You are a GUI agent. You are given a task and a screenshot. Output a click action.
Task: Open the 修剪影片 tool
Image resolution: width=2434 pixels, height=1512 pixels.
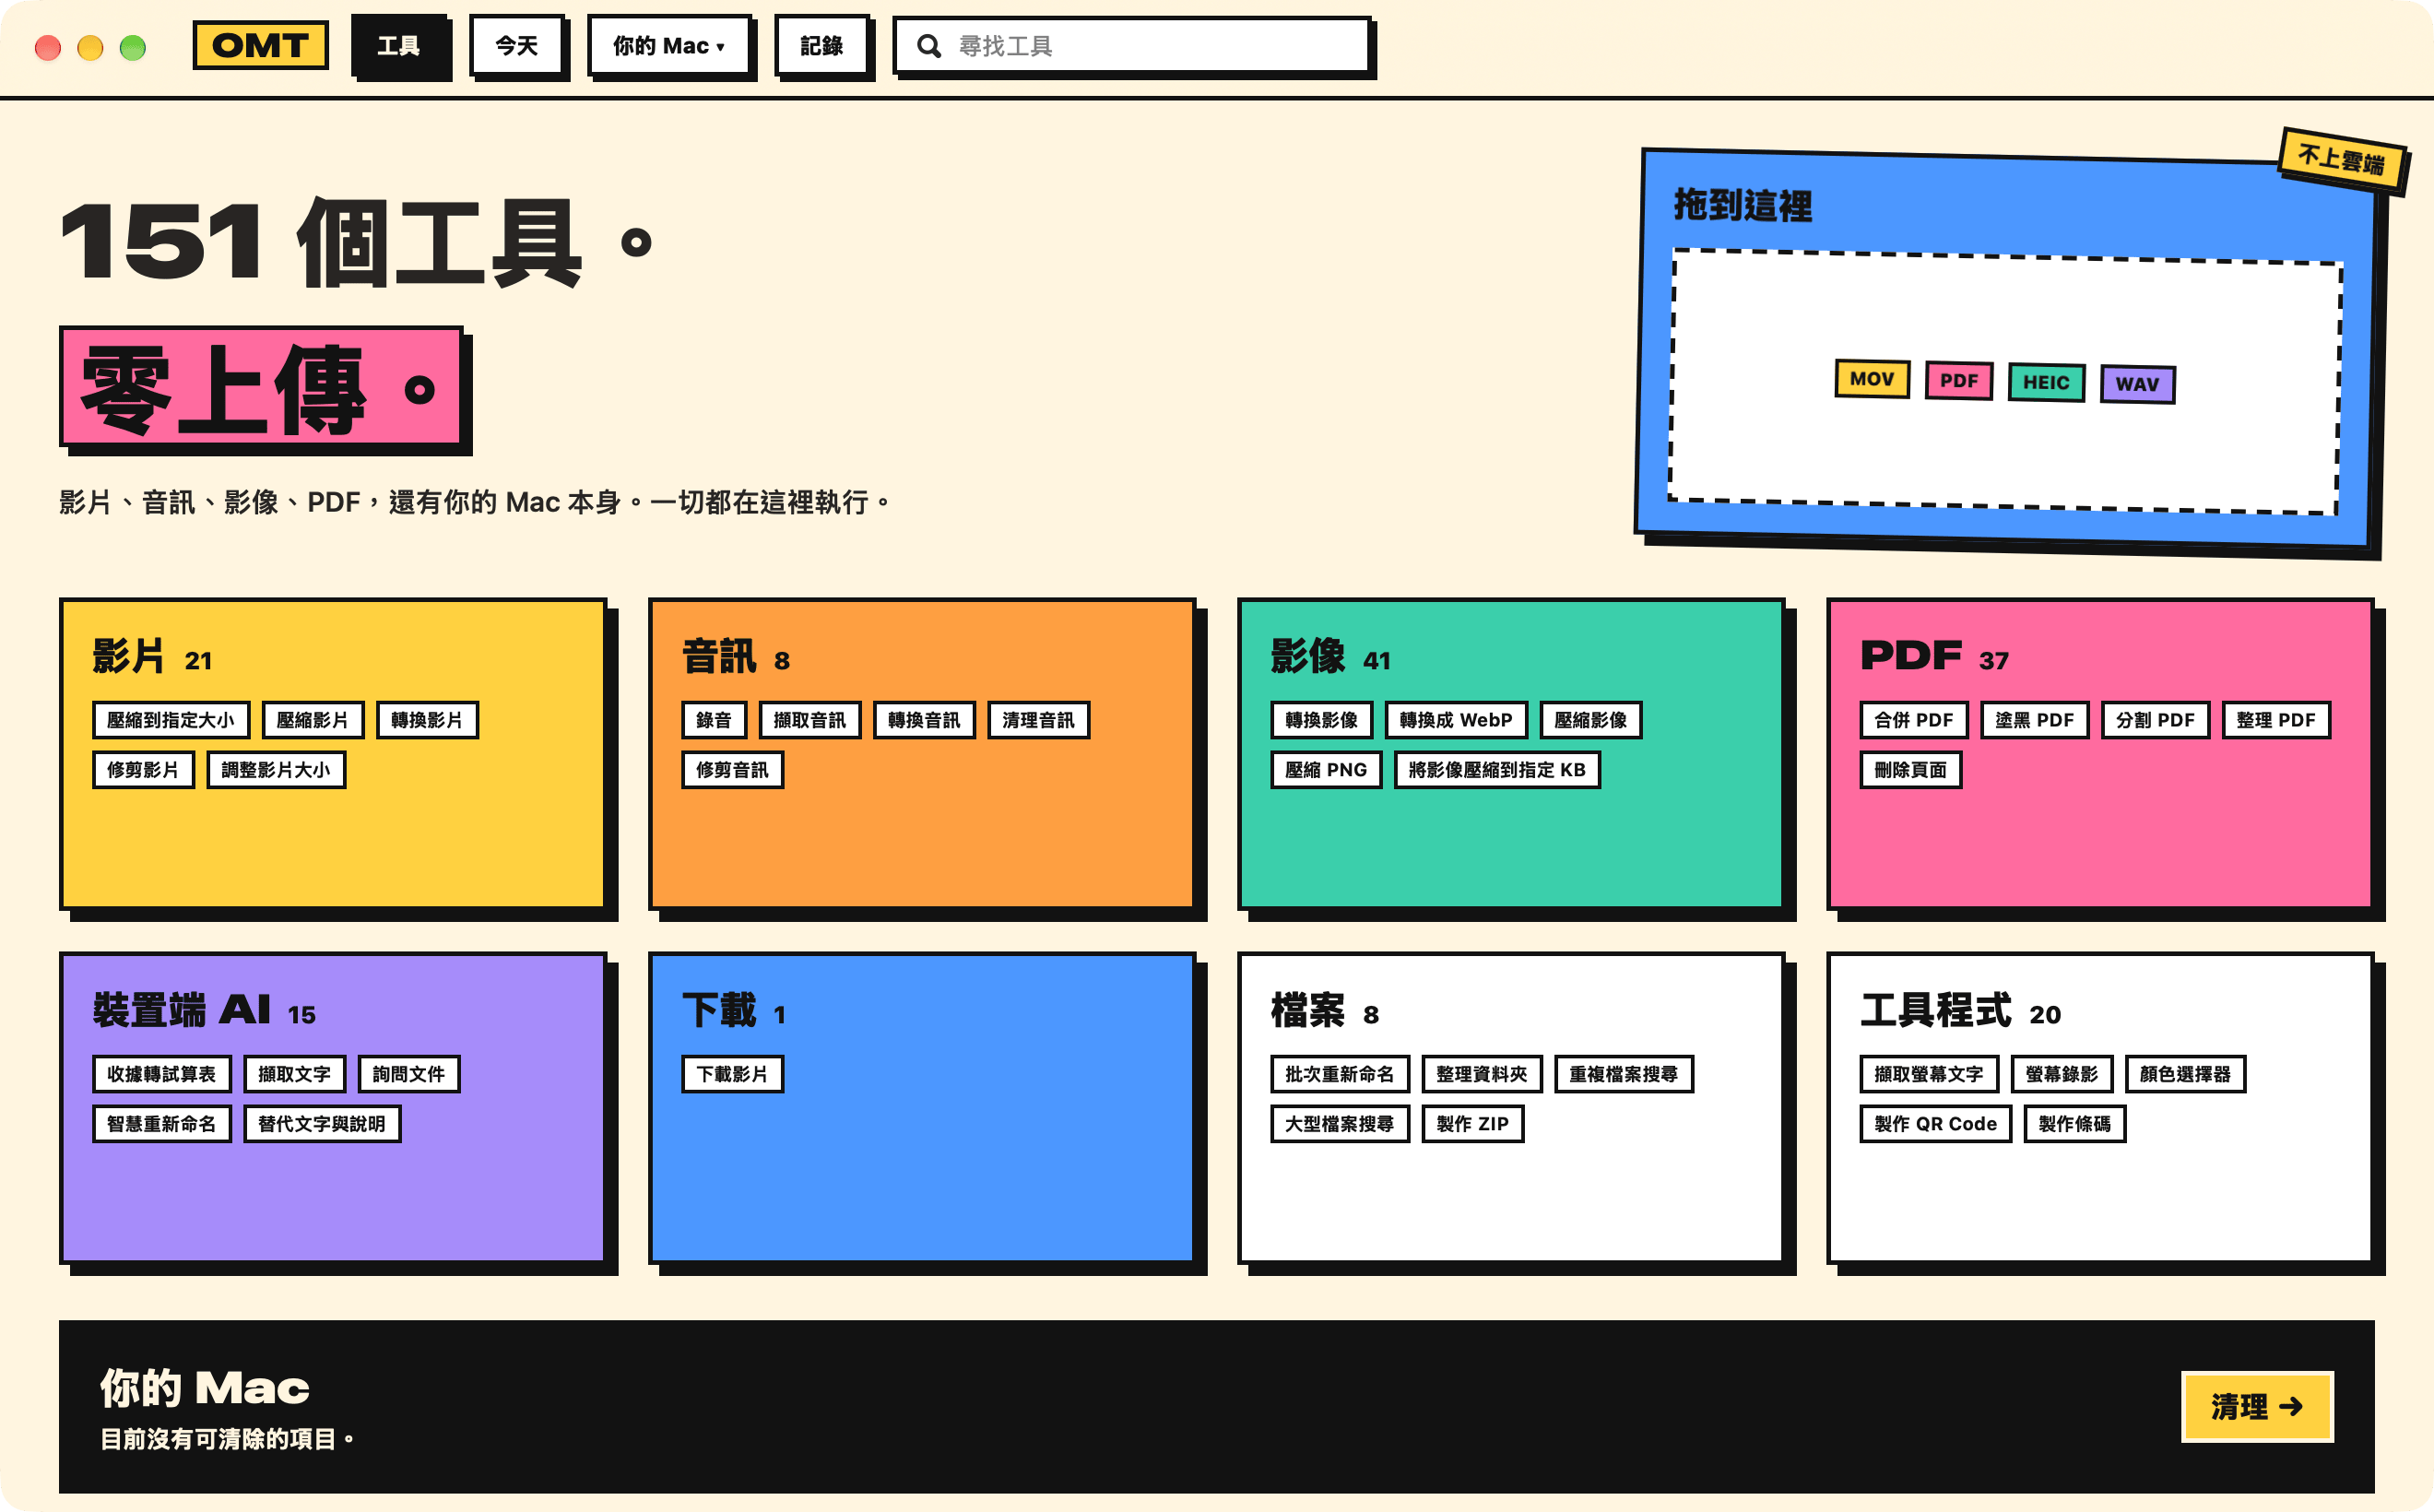point(143,770)
